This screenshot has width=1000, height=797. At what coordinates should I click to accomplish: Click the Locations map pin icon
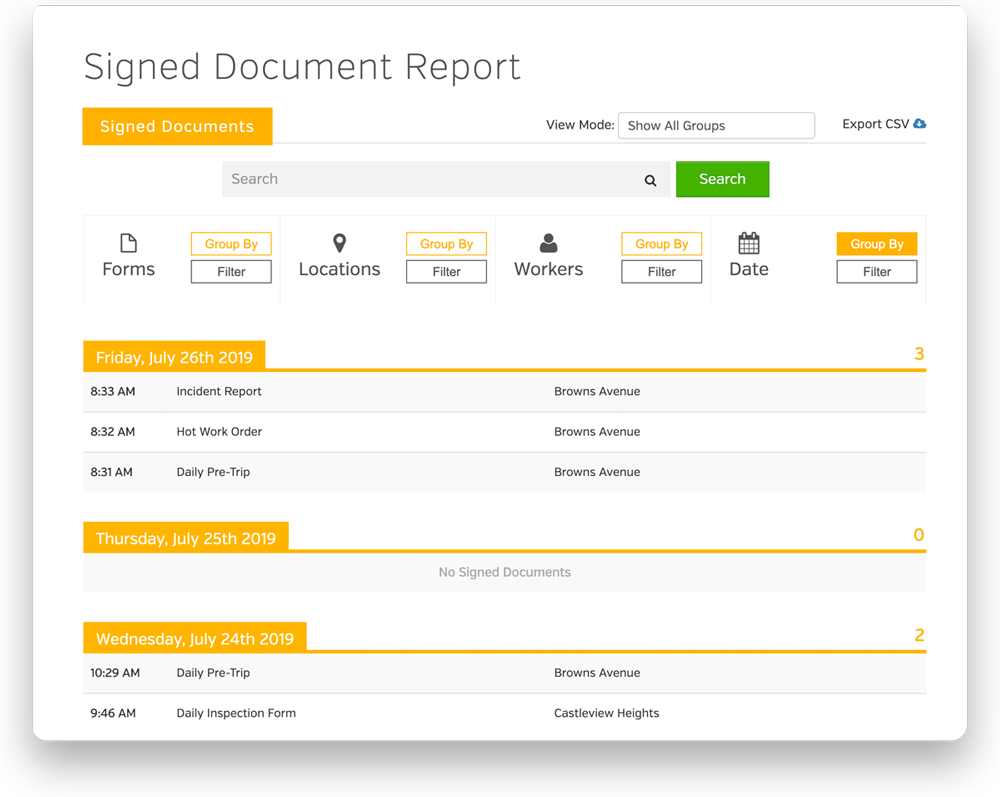(x=339, y=243)
